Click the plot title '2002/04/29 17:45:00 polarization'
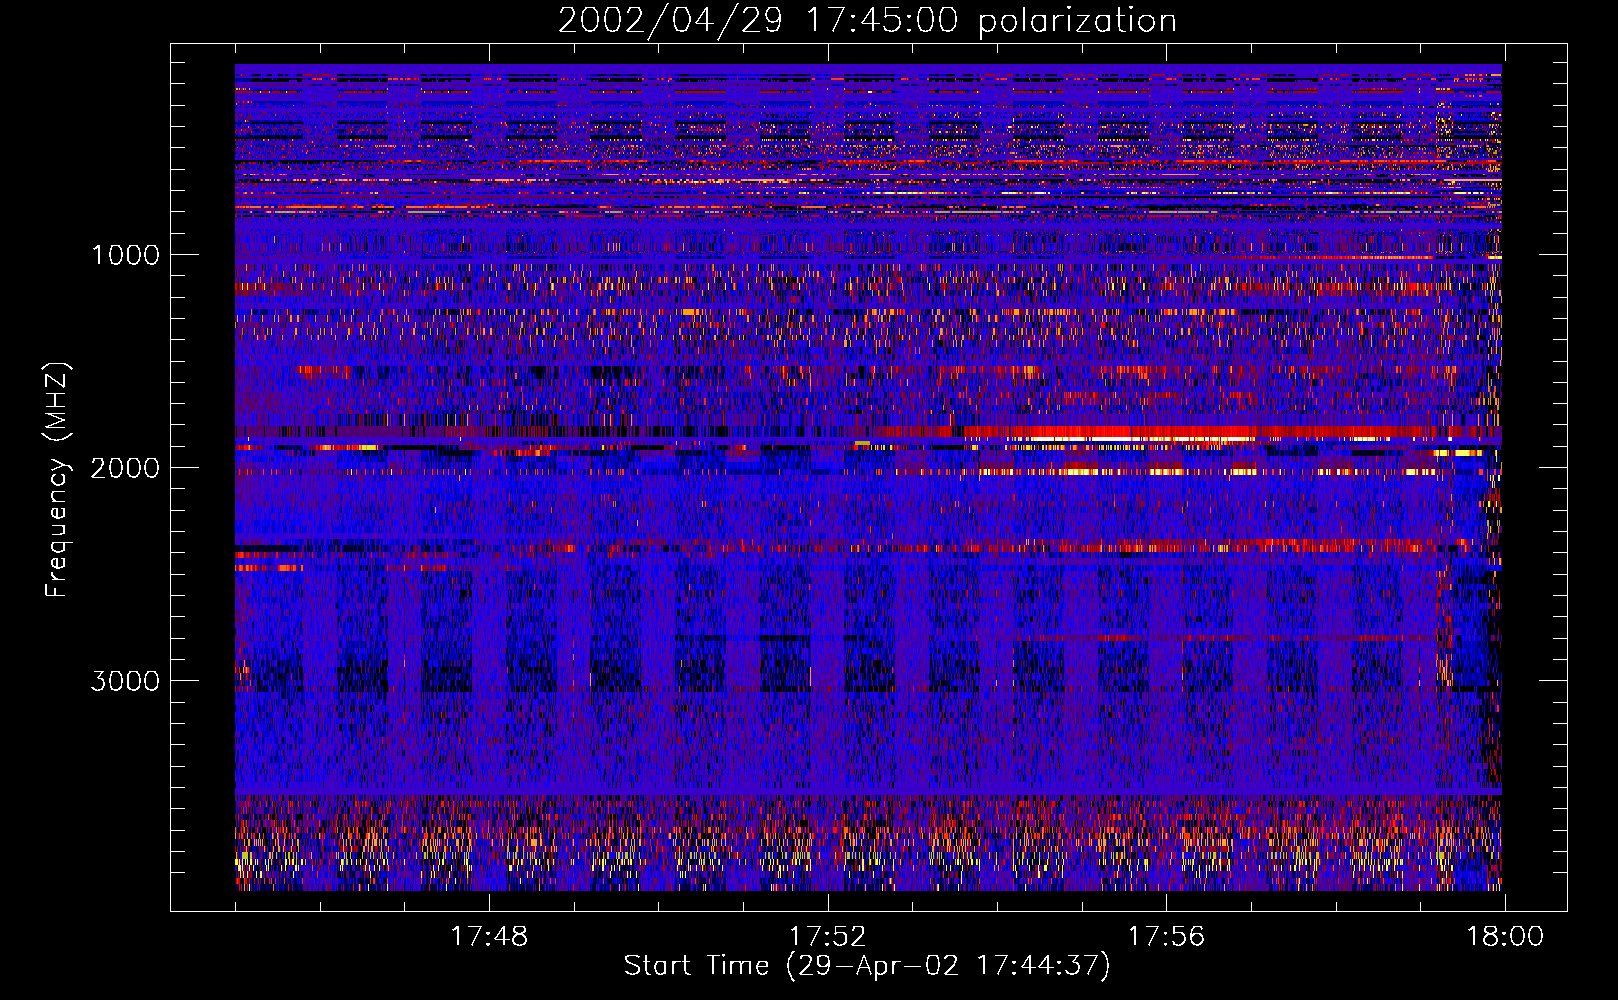This screenshot has width=1618, height=1000. pos(867,21)
